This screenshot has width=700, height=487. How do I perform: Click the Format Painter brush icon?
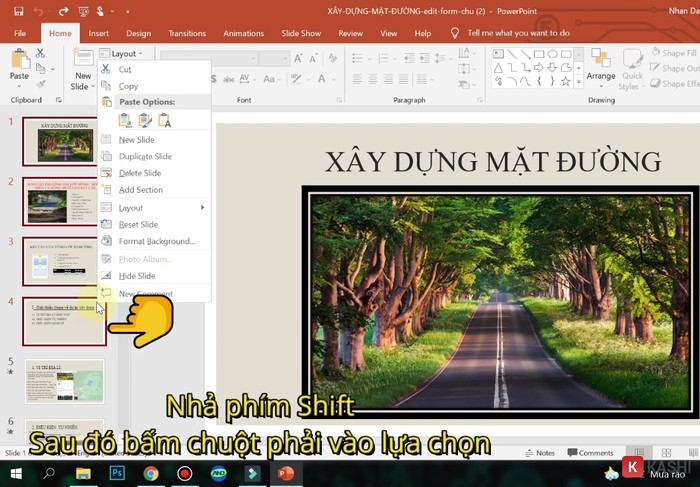tap(41, 84)
